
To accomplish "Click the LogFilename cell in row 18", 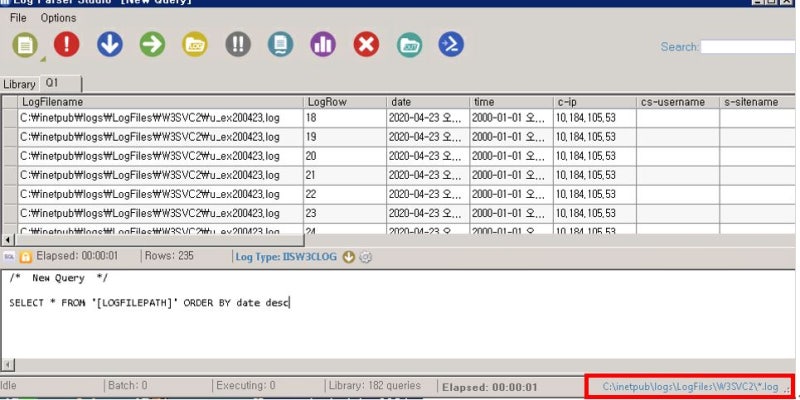I will pyautogui.click(x=160, y=118).
